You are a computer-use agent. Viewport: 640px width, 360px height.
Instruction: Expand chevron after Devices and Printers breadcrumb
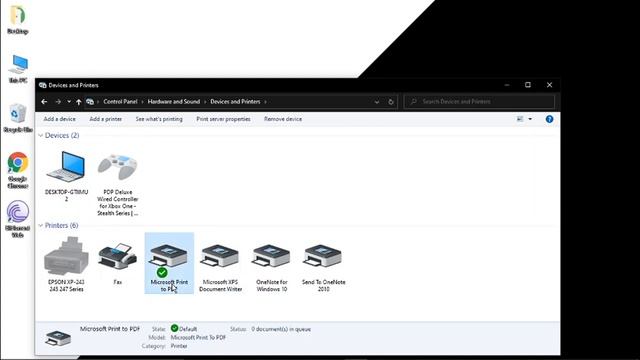[x=265, y=102]
